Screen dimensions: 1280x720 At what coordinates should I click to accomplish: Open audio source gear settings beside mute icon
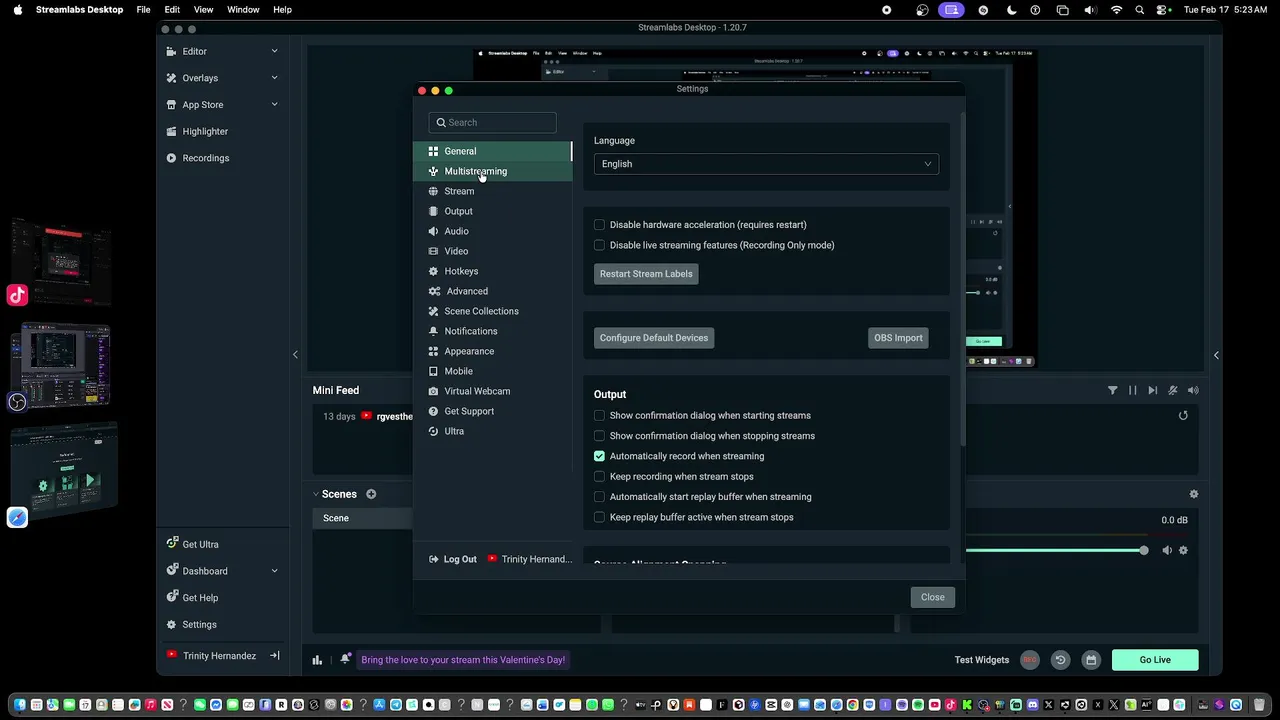(x=1183, y=550)
